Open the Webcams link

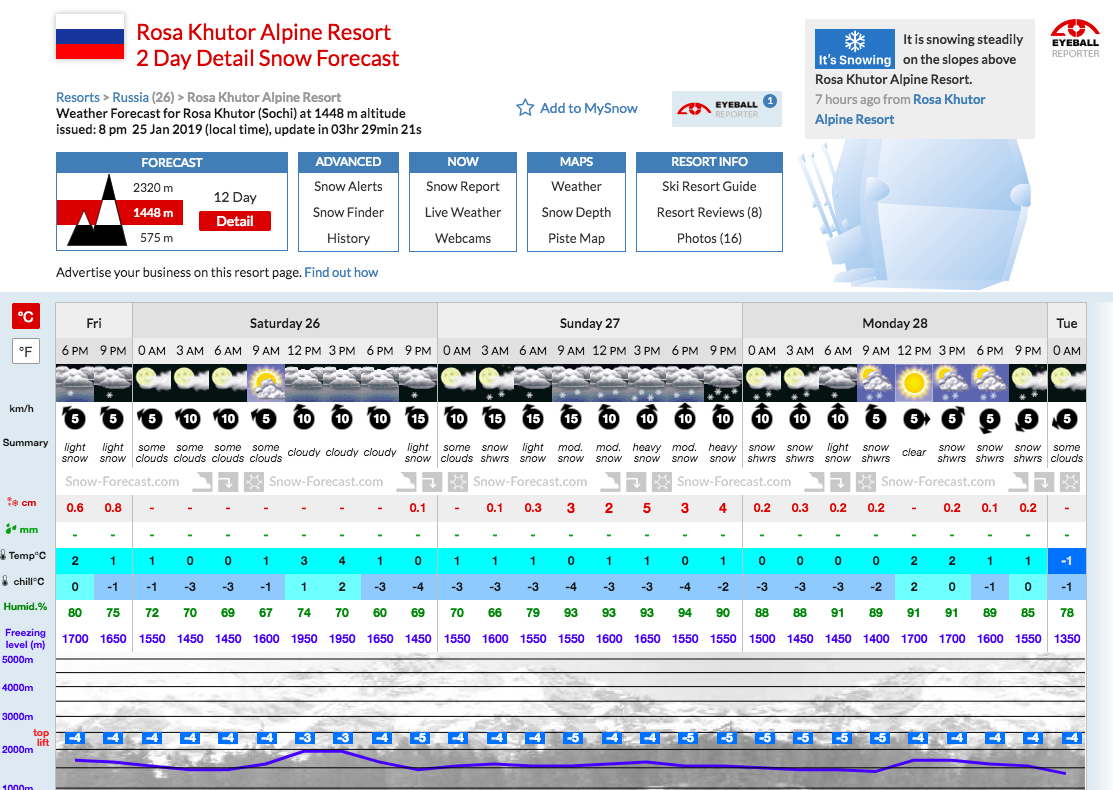pos(463,238)
